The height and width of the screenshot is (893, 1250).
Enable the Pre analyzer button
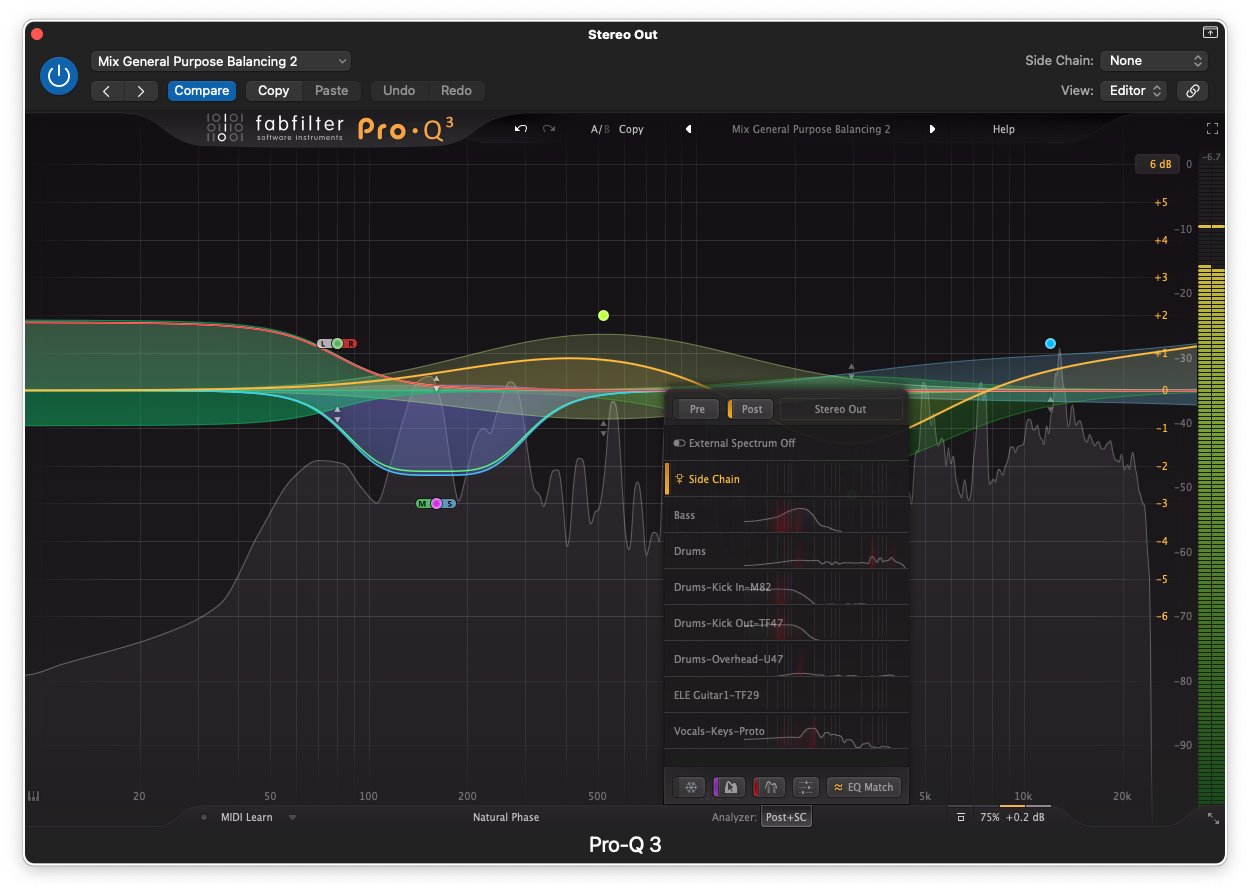[697, 409]
